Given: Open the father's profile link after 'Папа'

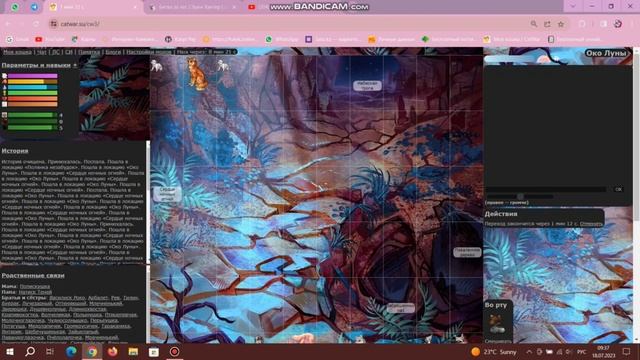Looking at the screenshot, I should 36,292.
